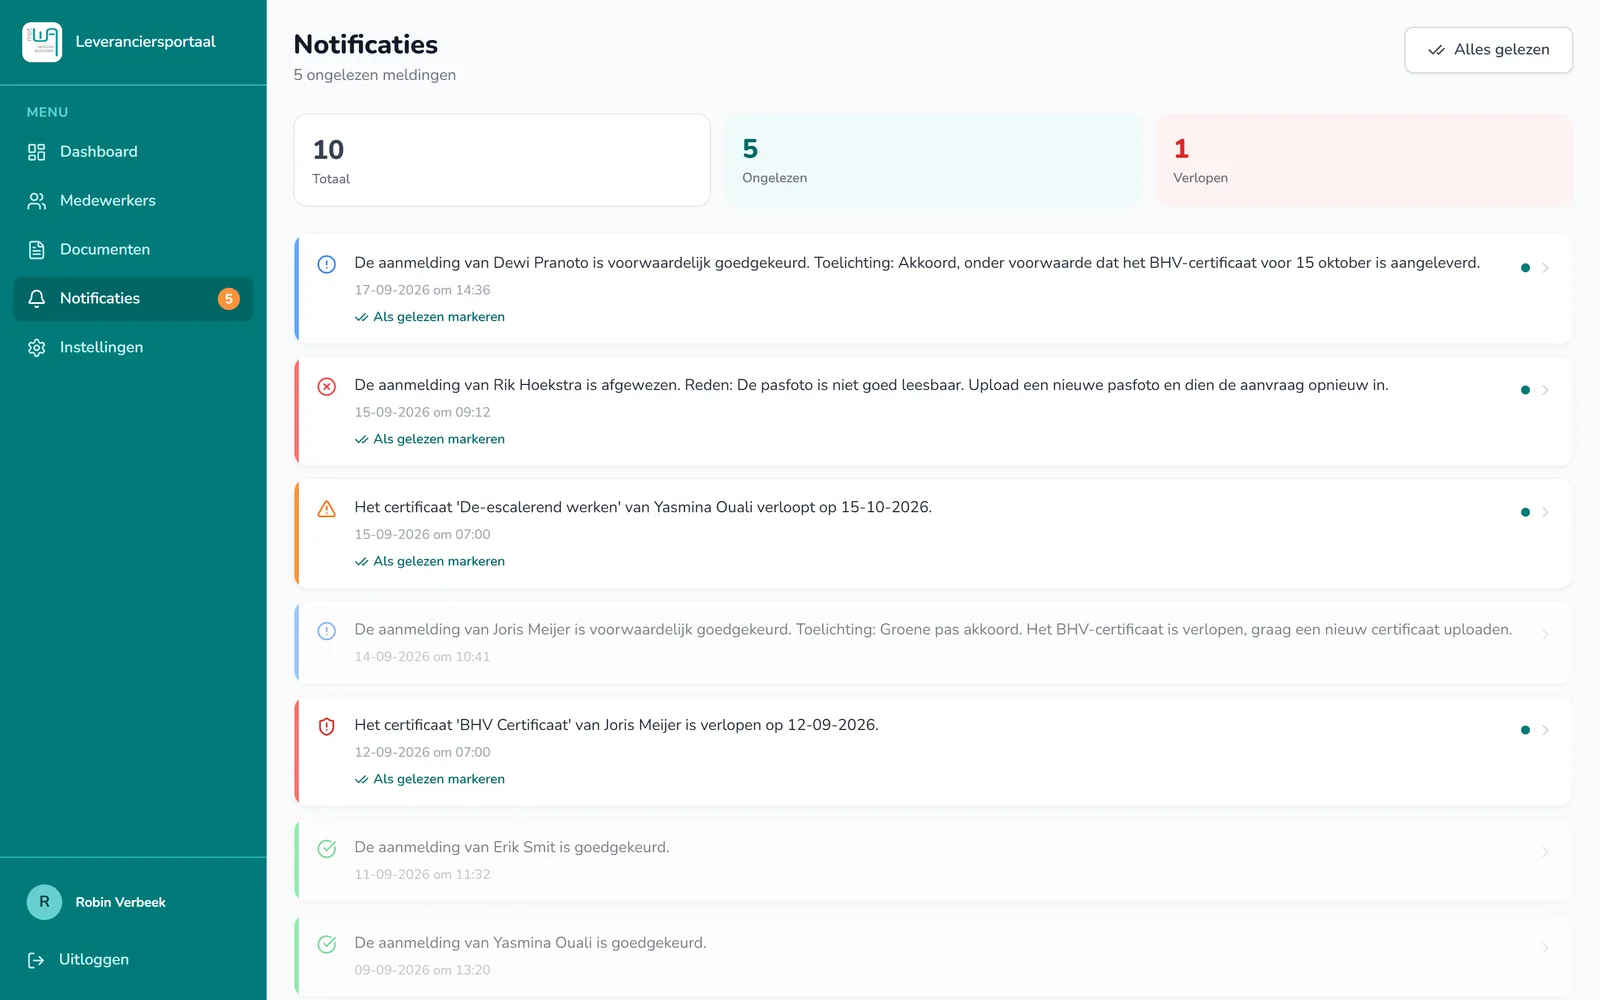Click unread dot on Rik Hoekstra notification

coord(1525,390)
